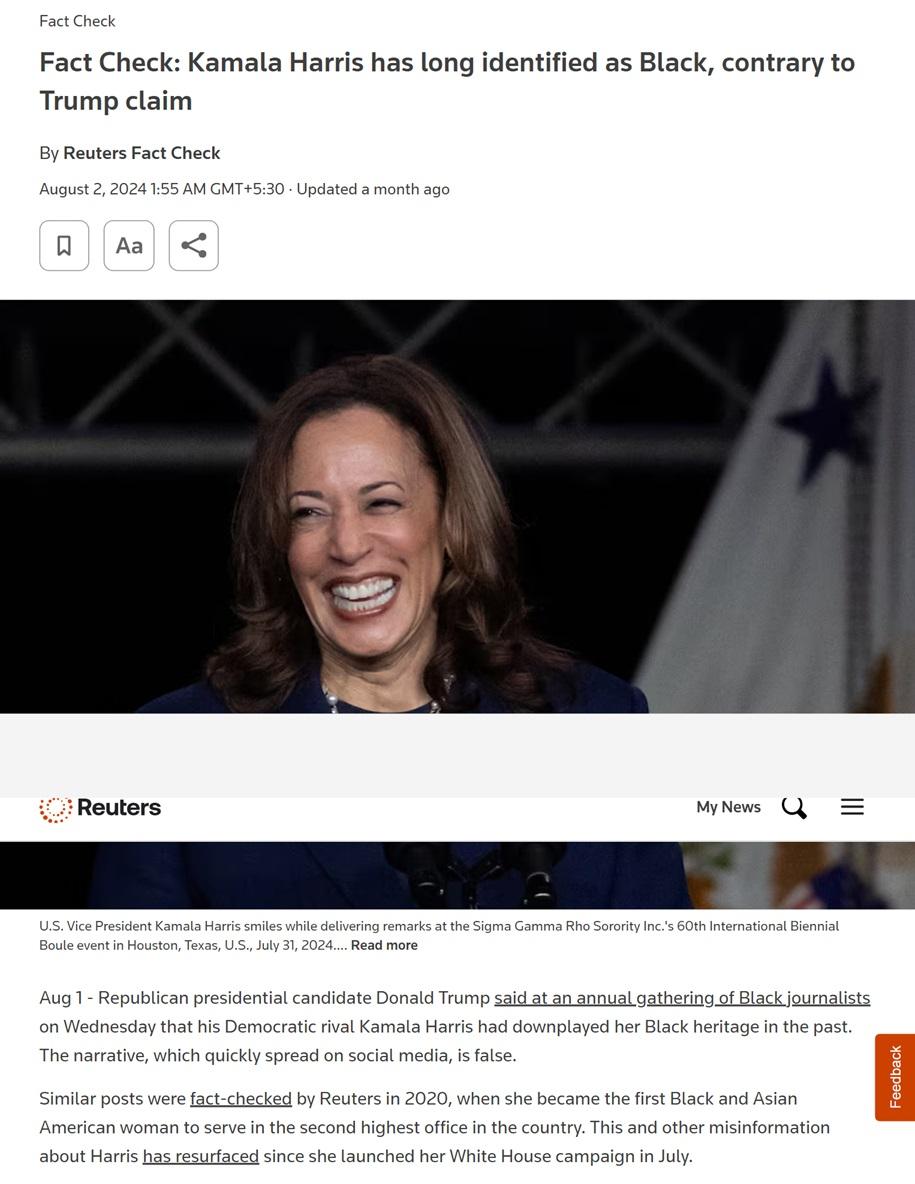Open the search magnifier icon

coord(794,807)
